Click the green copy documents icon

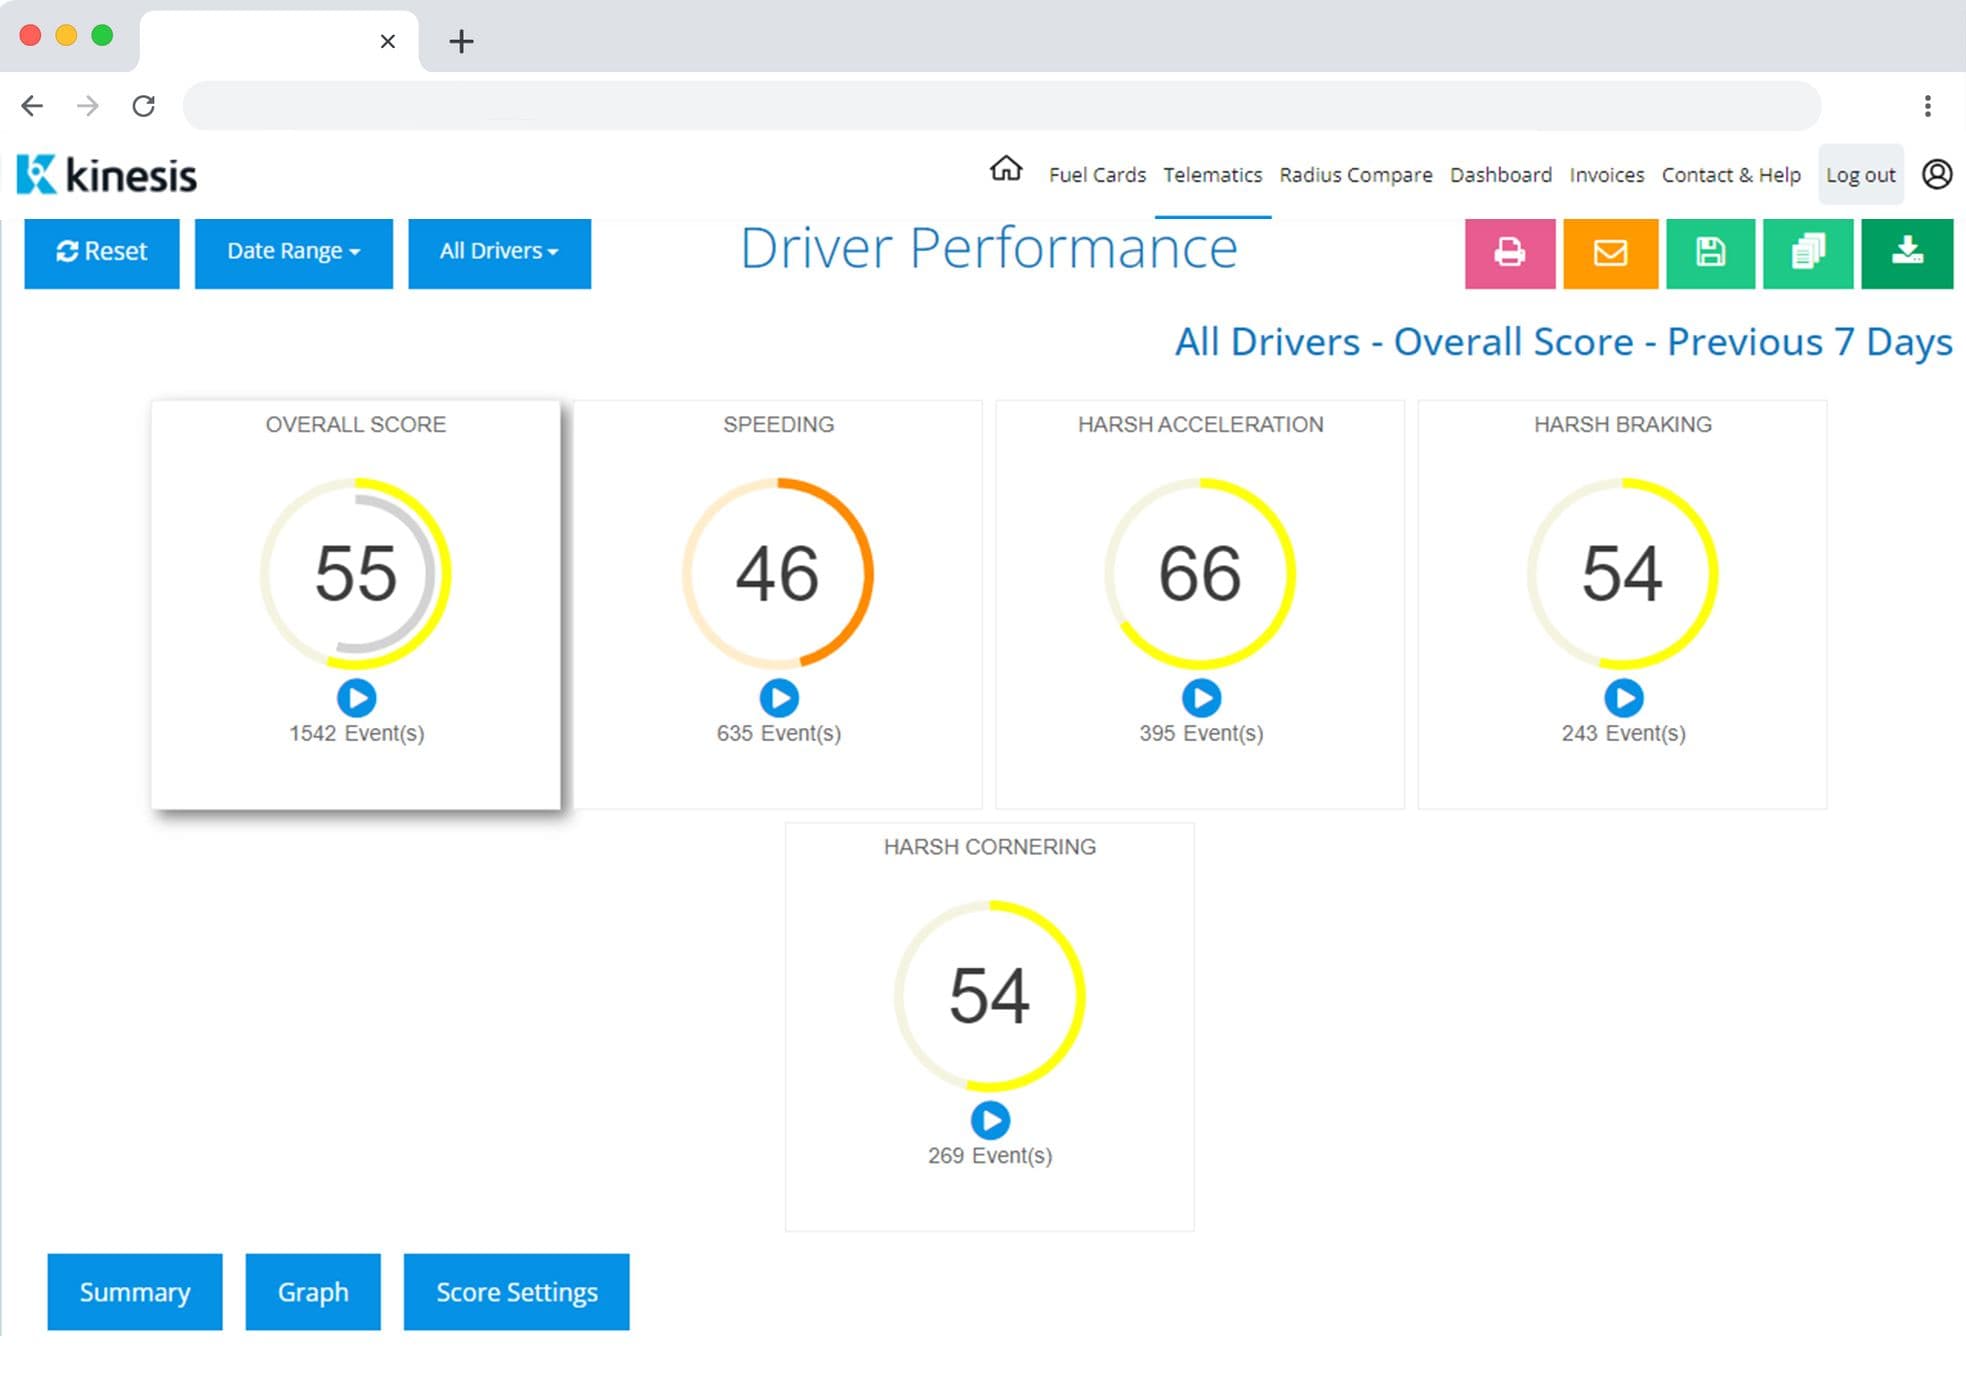pyautogui.click(x=1807, y=253)
